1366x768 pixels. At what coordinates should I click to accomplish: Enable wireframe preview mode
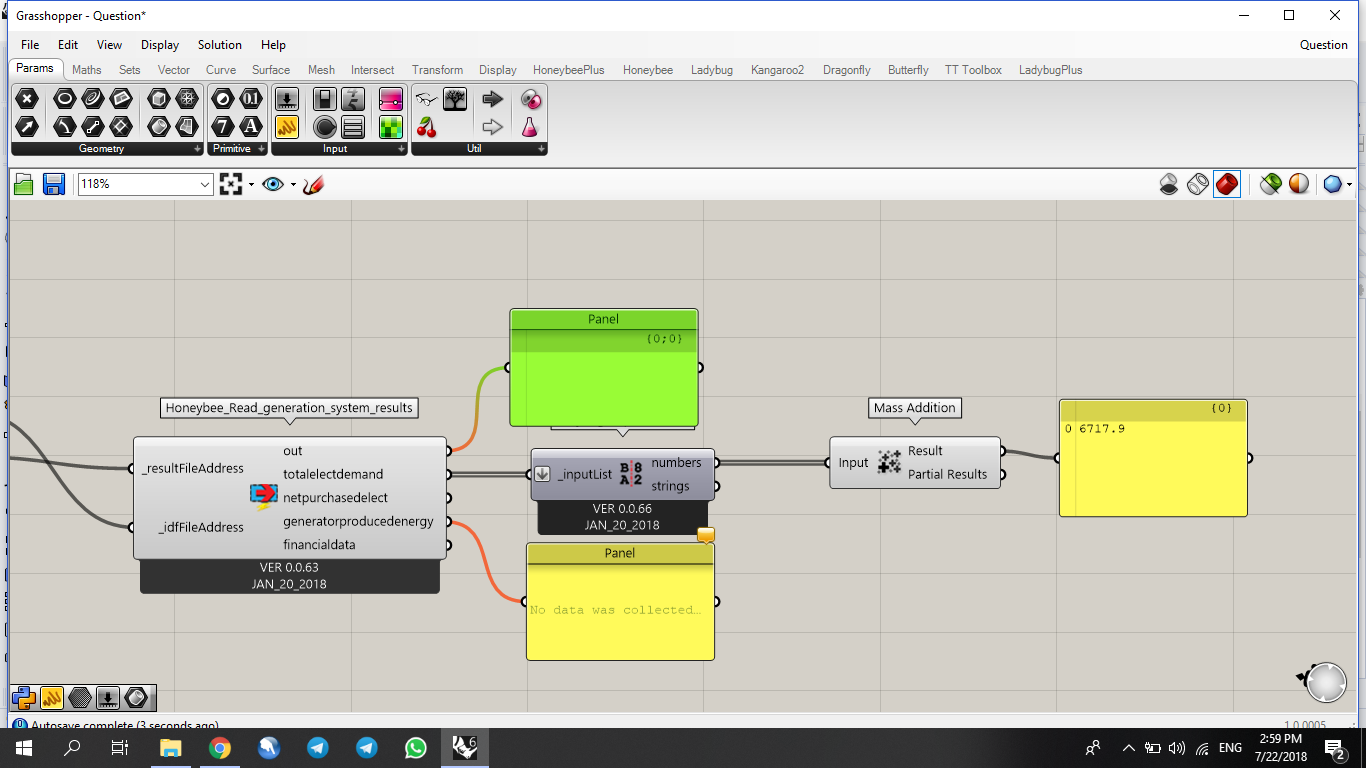point(1197,184)
